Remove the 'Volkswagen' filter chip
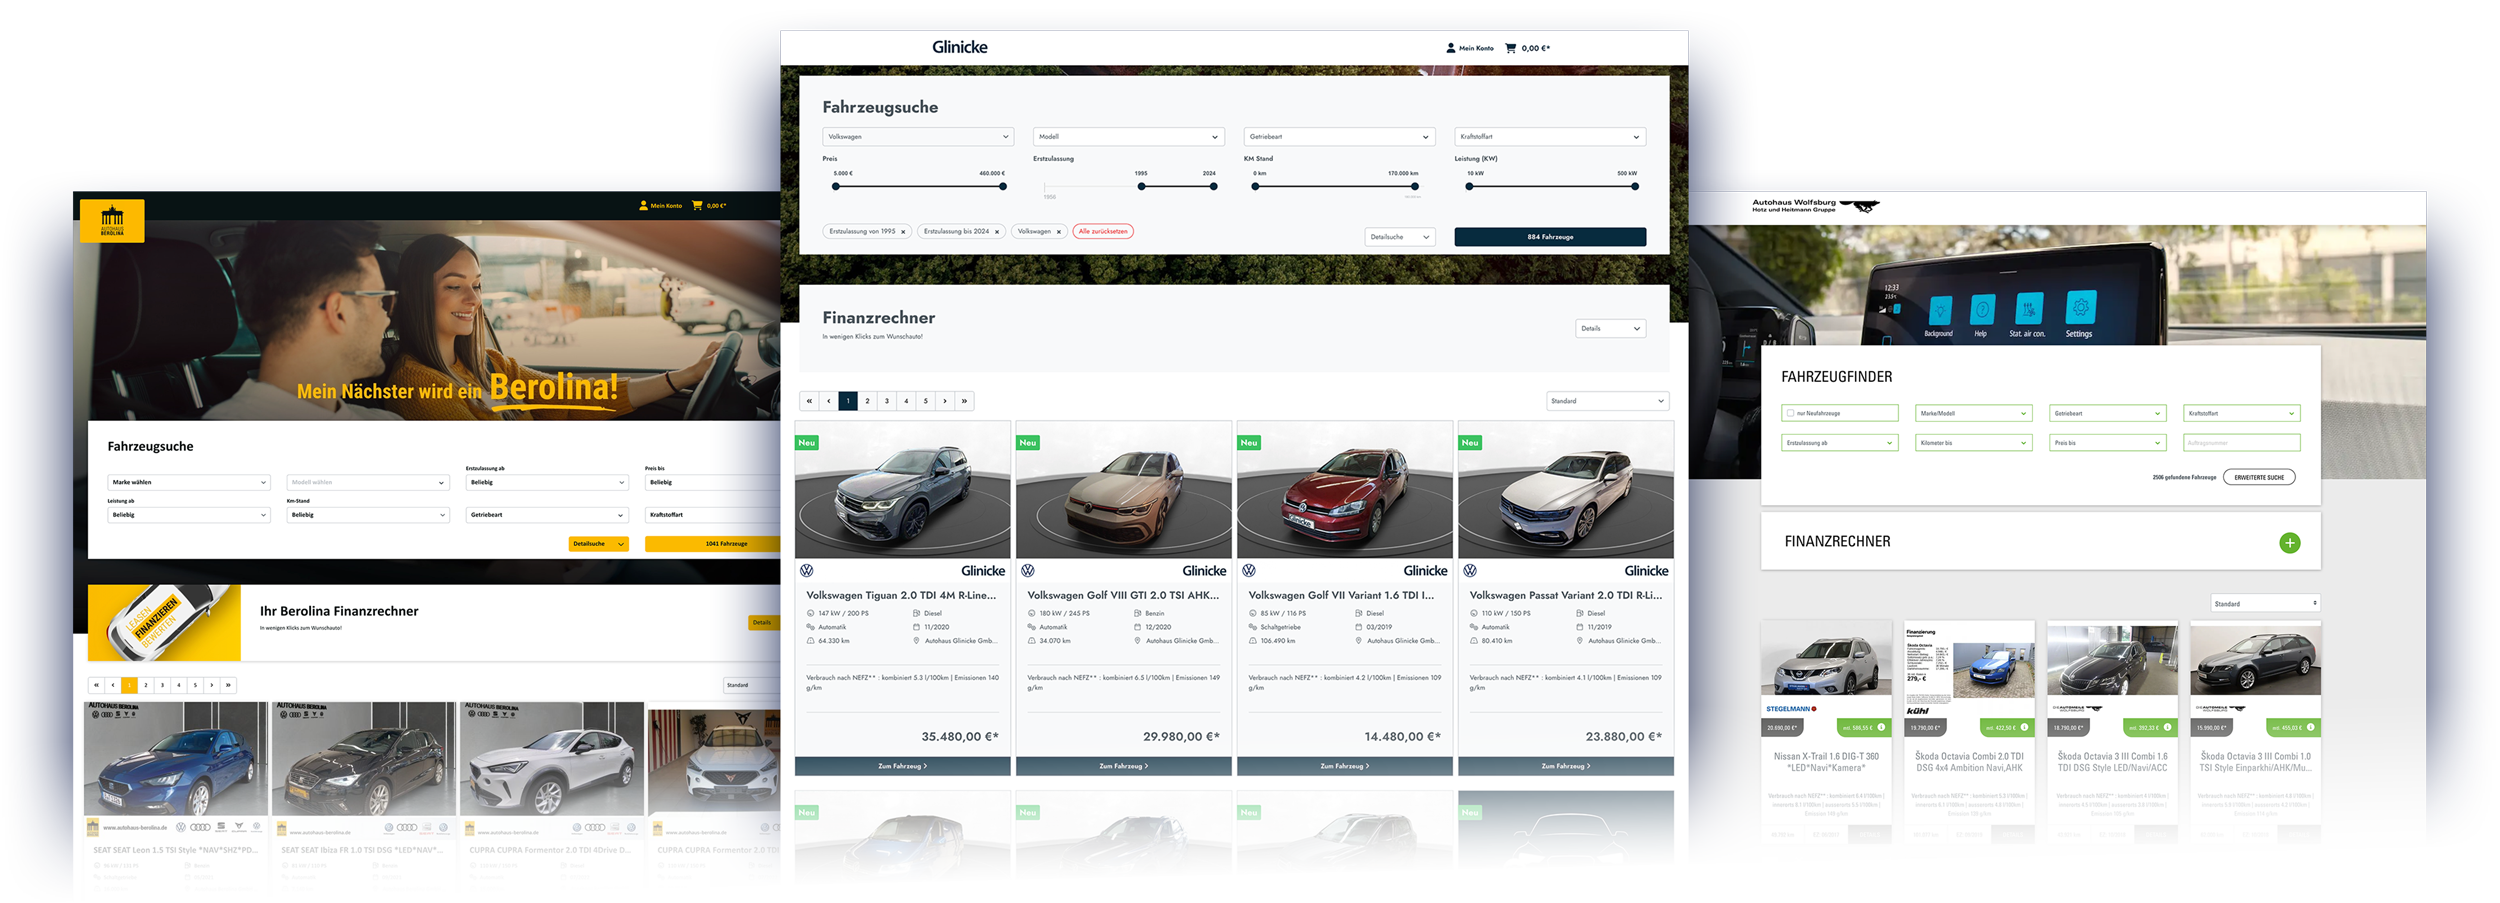This screenshot has width=2500, height=903. 1059,232
